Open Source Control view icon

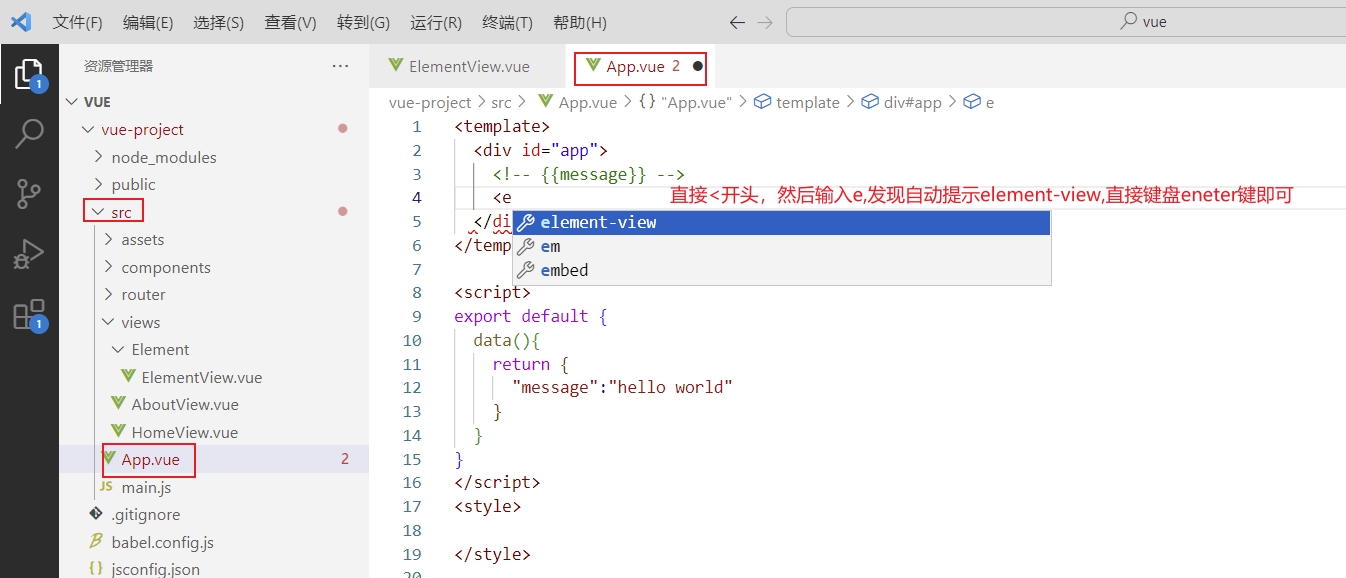(29, 193)
